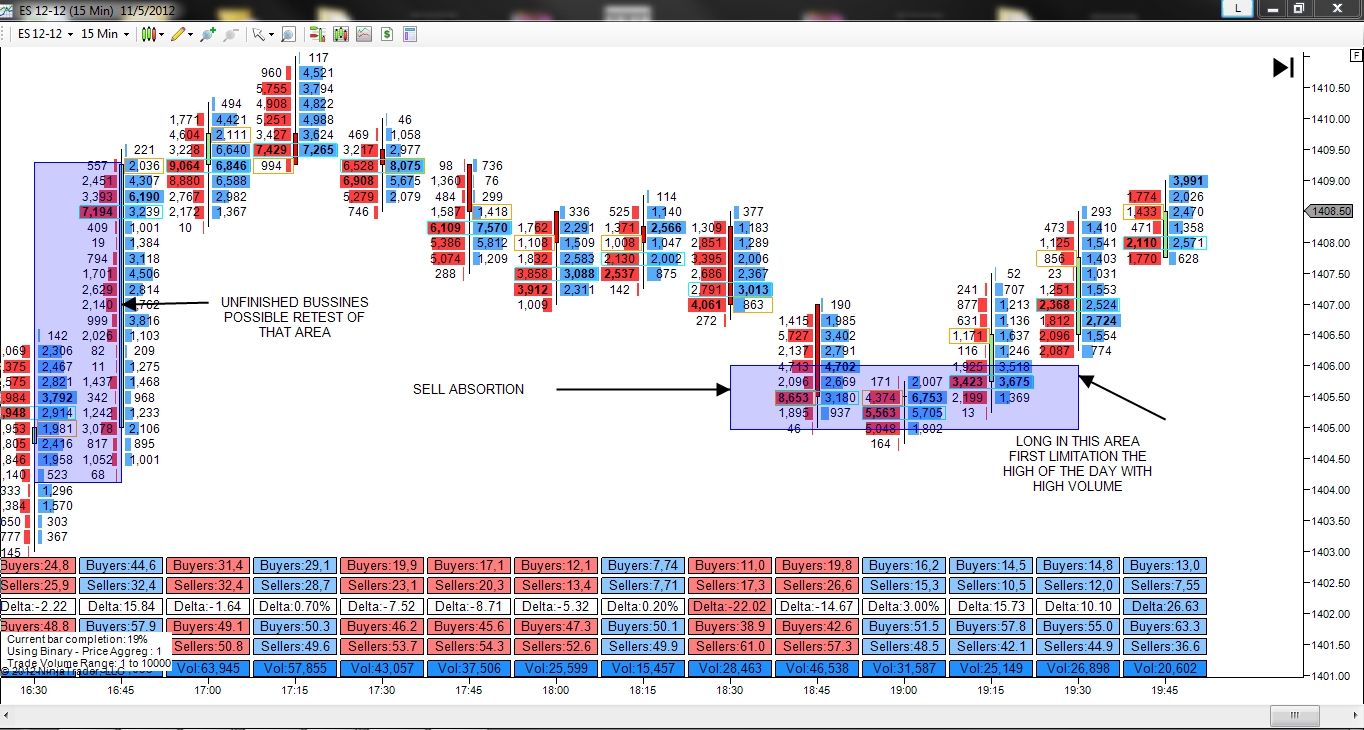Open the ES 12-12 instrument selector
The image size is (1364, 730).
[46, 34]
